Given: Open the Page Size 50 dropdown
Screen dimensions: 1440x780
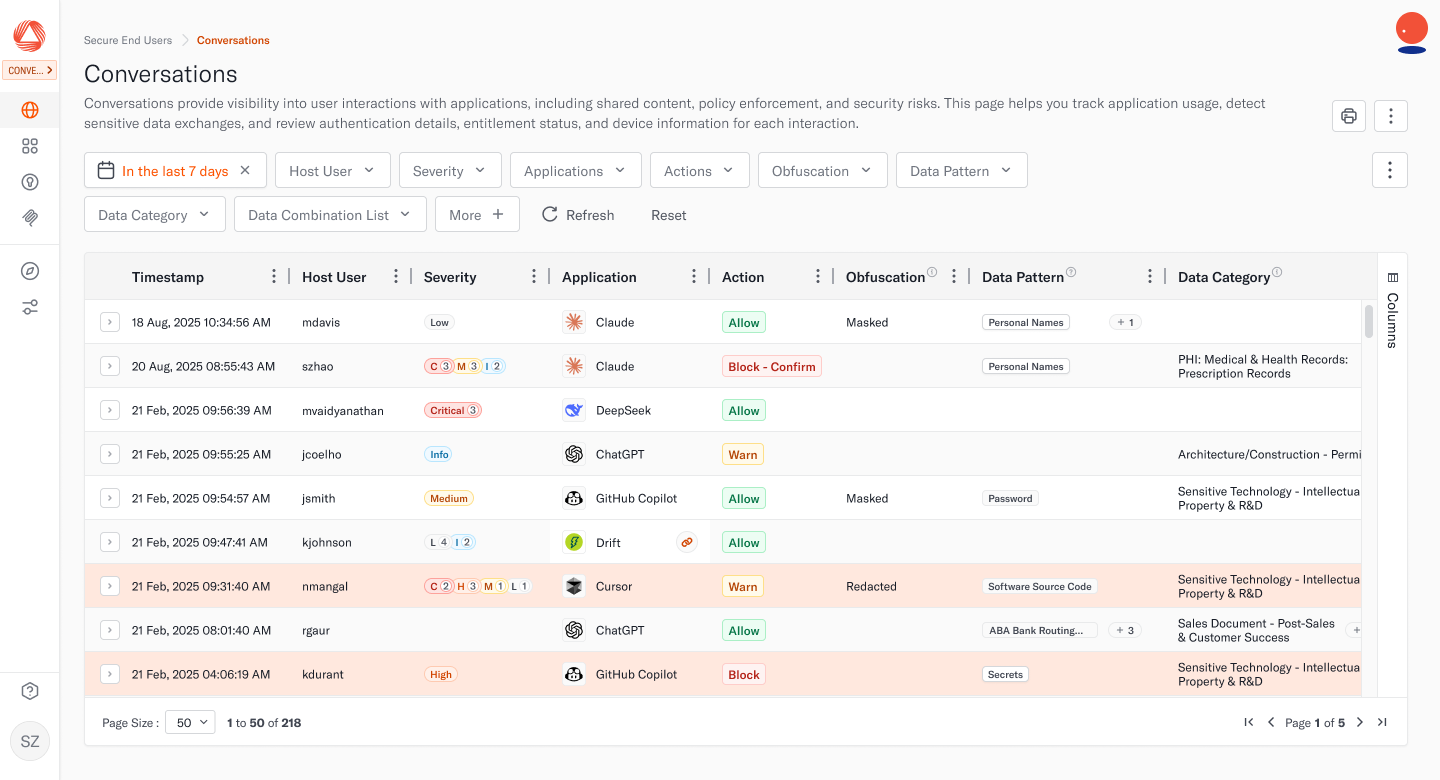Looking at the screenshot, I should (x=190, y=722).
